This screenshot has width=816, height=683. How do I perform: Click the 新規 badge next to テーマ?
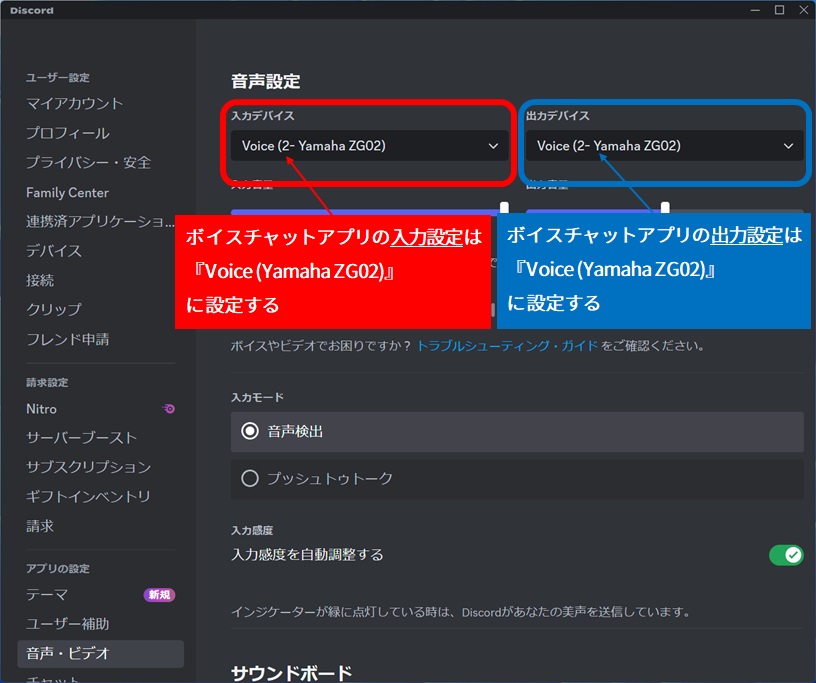point(159,595)
